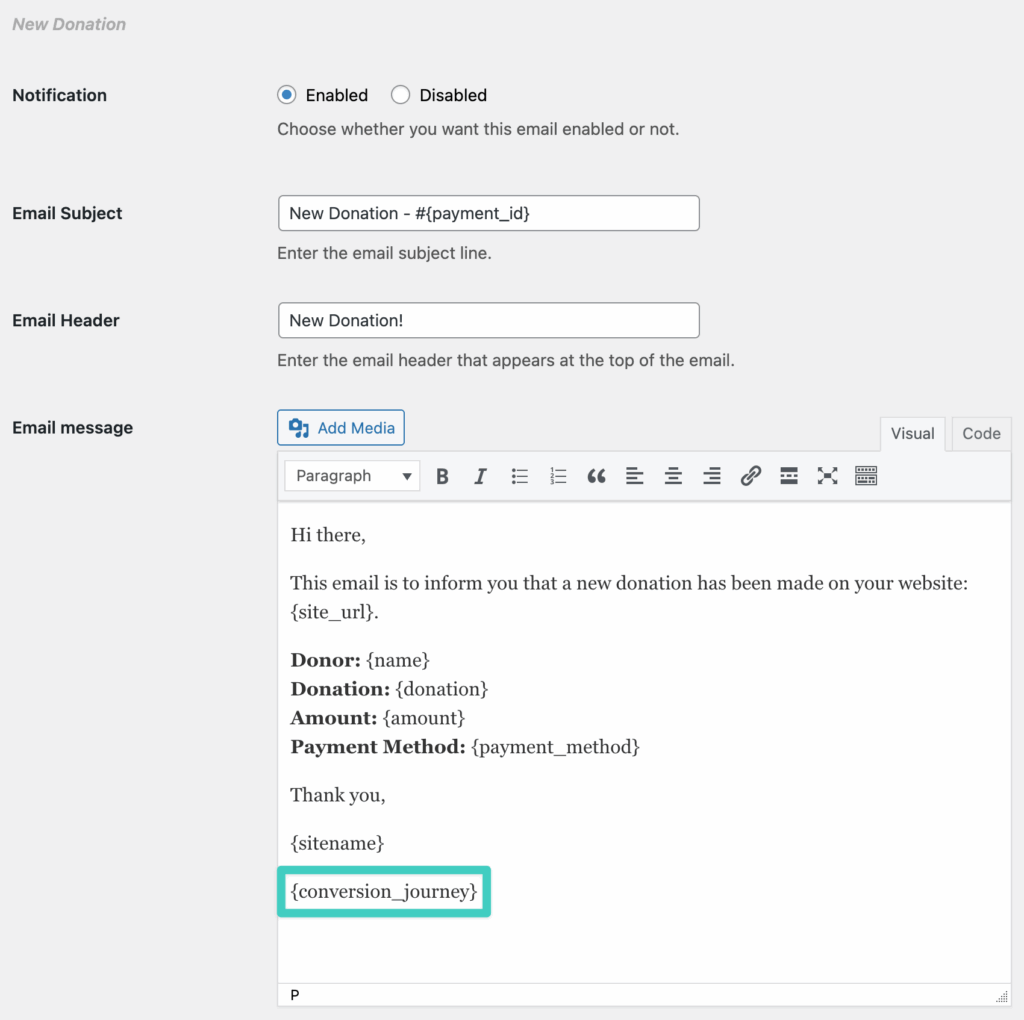The height and width of the screenshot is (1020, 1024).
Task: Align text to the right
Action: (712, 476)
